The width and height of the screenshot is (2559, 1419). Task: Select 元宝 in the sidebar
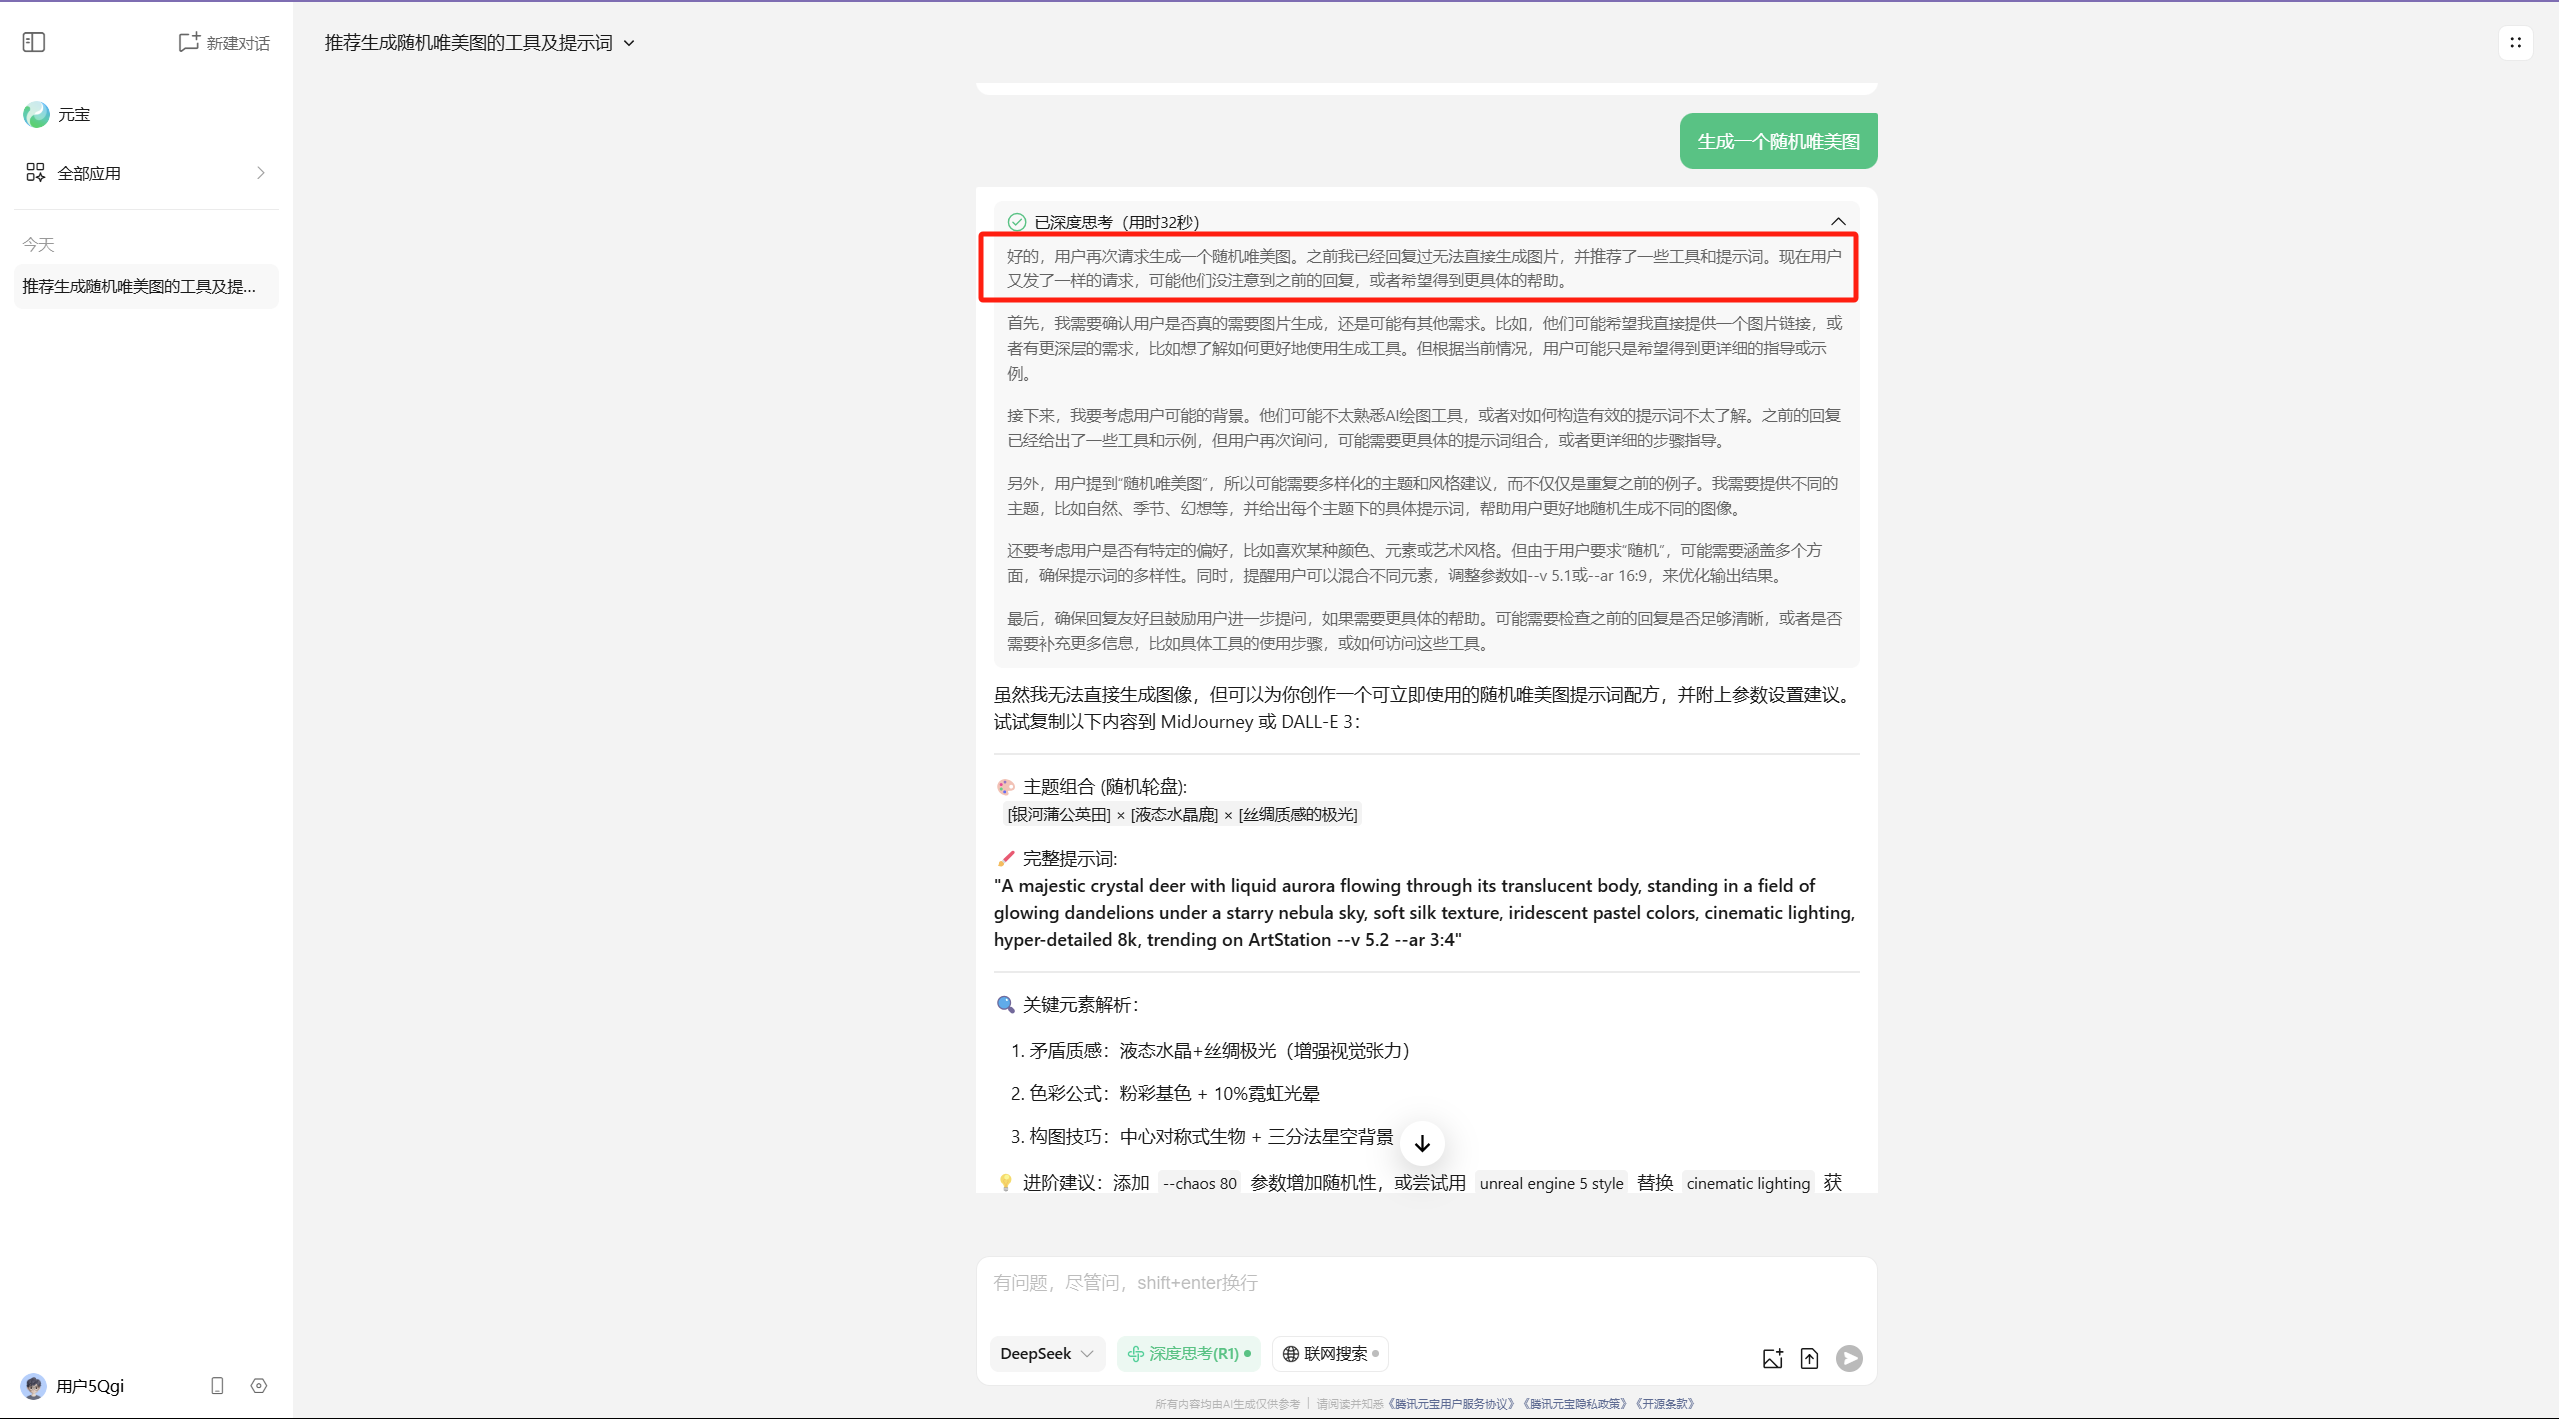(x=72, y=115)
